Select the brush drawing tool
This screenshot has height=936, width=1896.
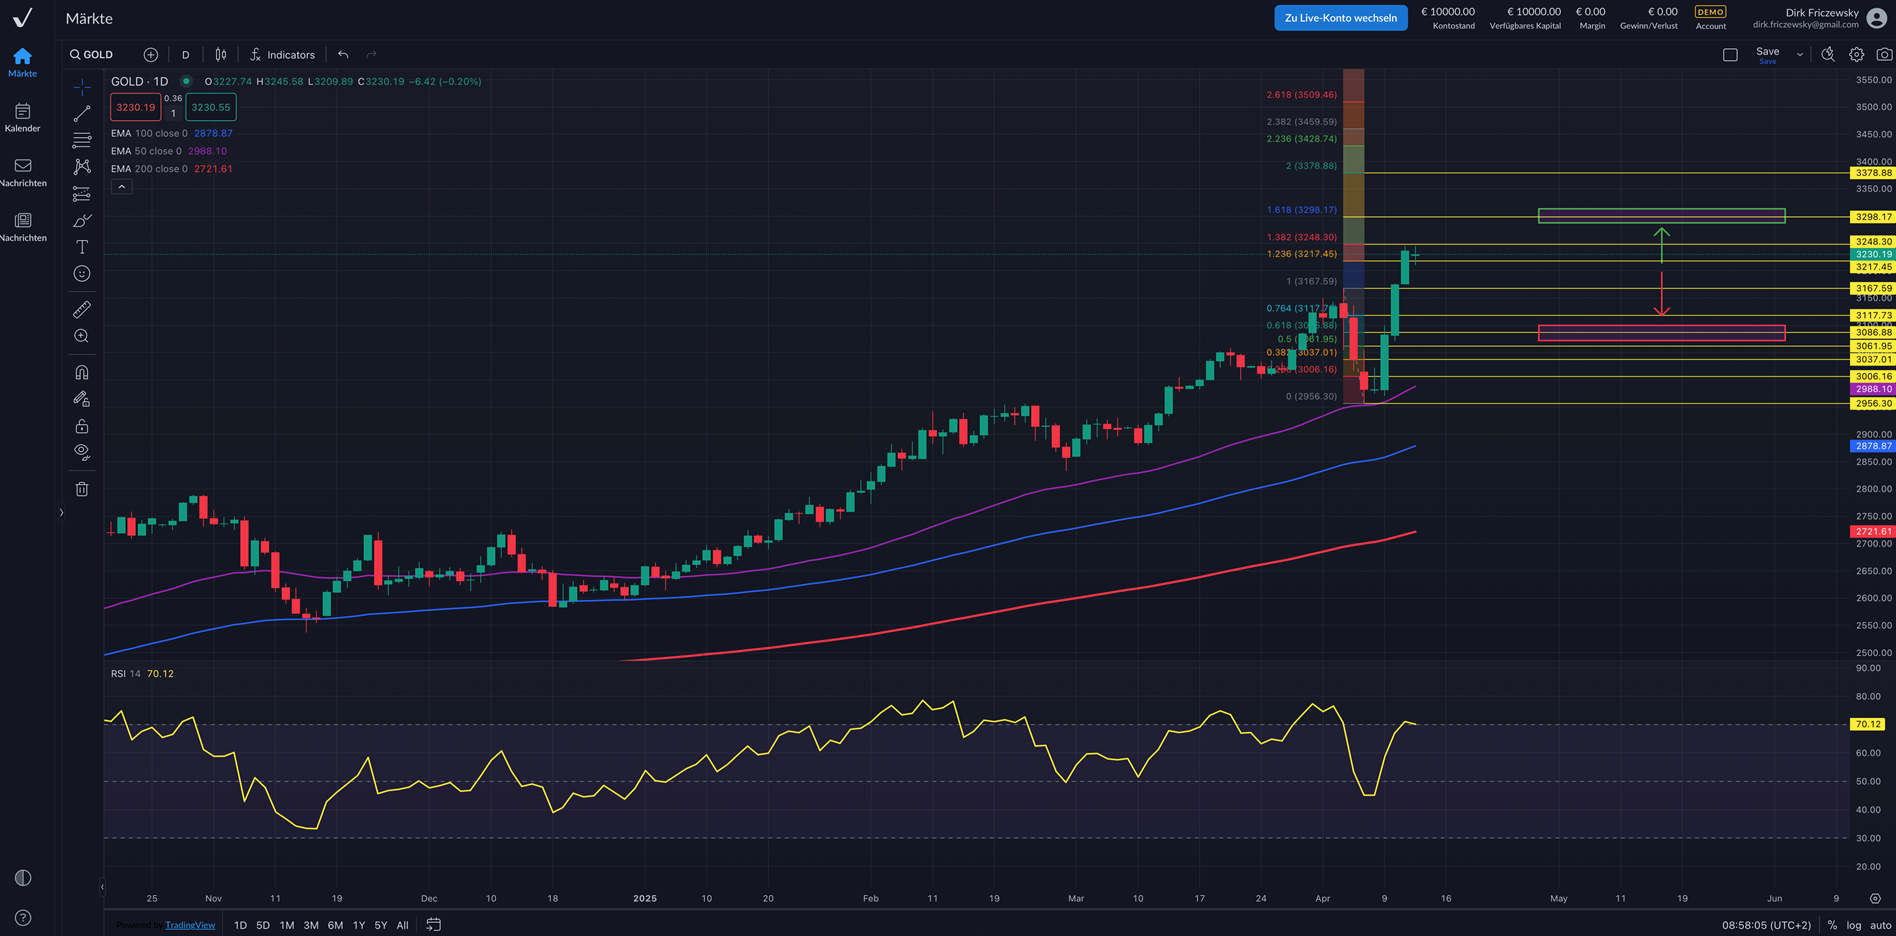82,220
